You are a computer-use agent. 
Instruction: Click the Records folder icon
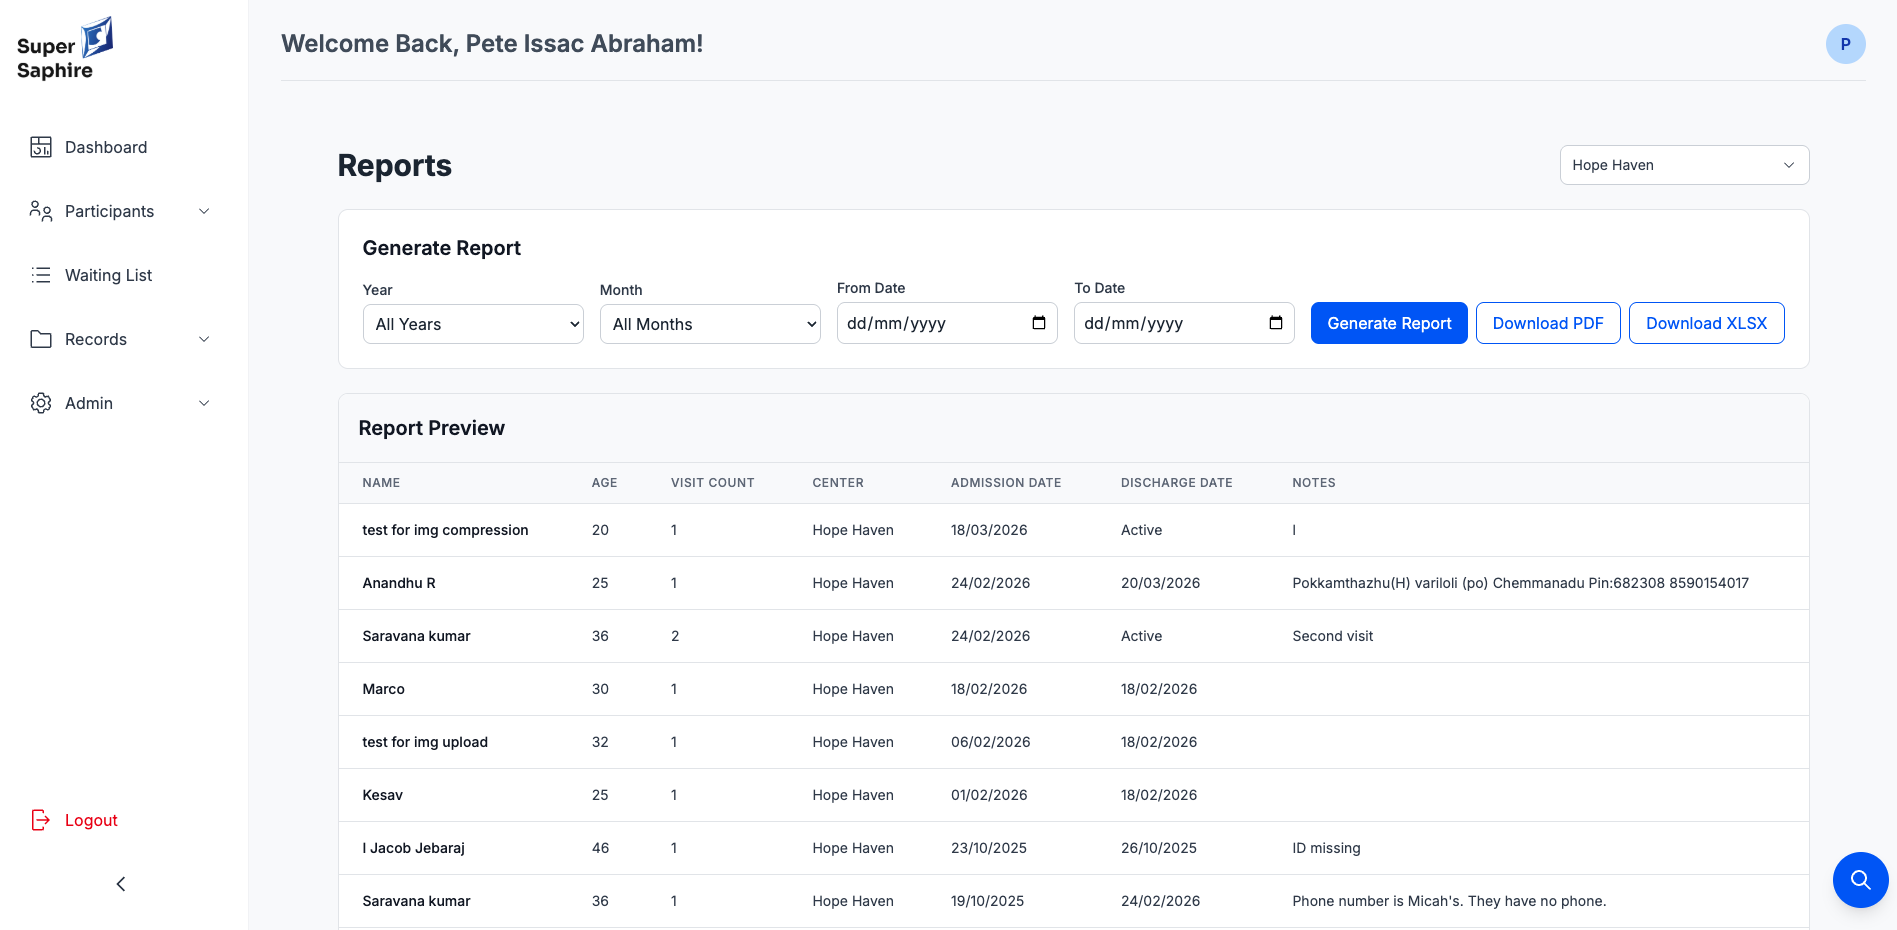click(x=41, y=339)
